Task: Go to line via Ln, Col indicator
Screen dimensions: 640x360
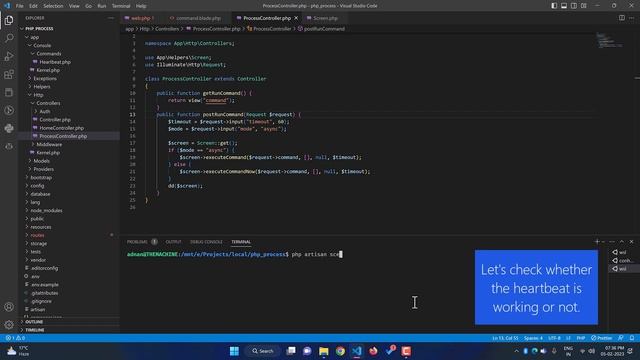Action: point(505,338)
